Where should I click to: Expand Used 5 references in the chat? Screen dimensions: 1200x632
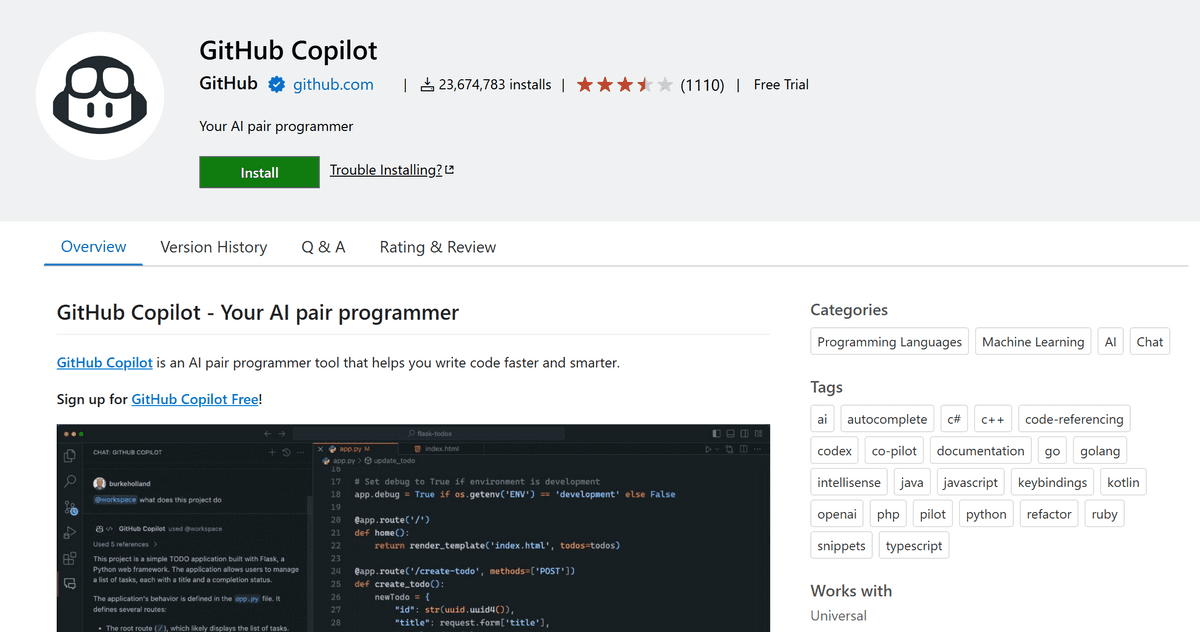coord(122,544)
